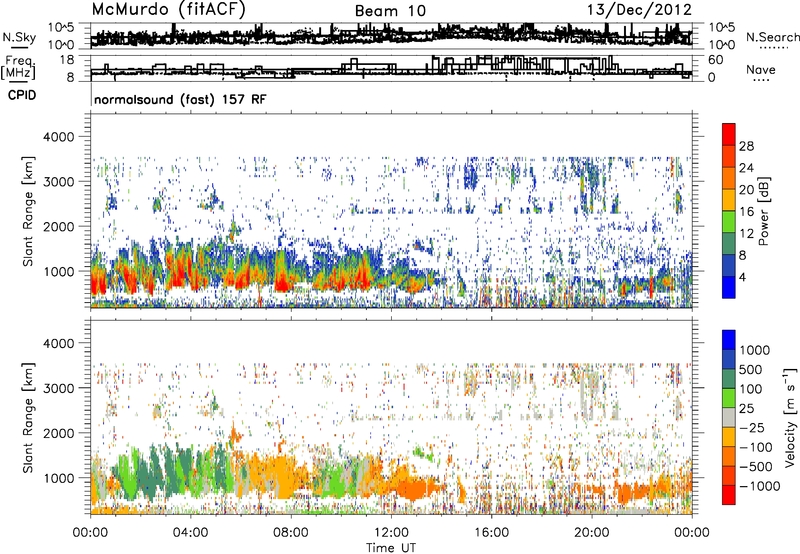Click the '24' power colorbar label
This screenshot has height=554, width=800.
(746, 168)
